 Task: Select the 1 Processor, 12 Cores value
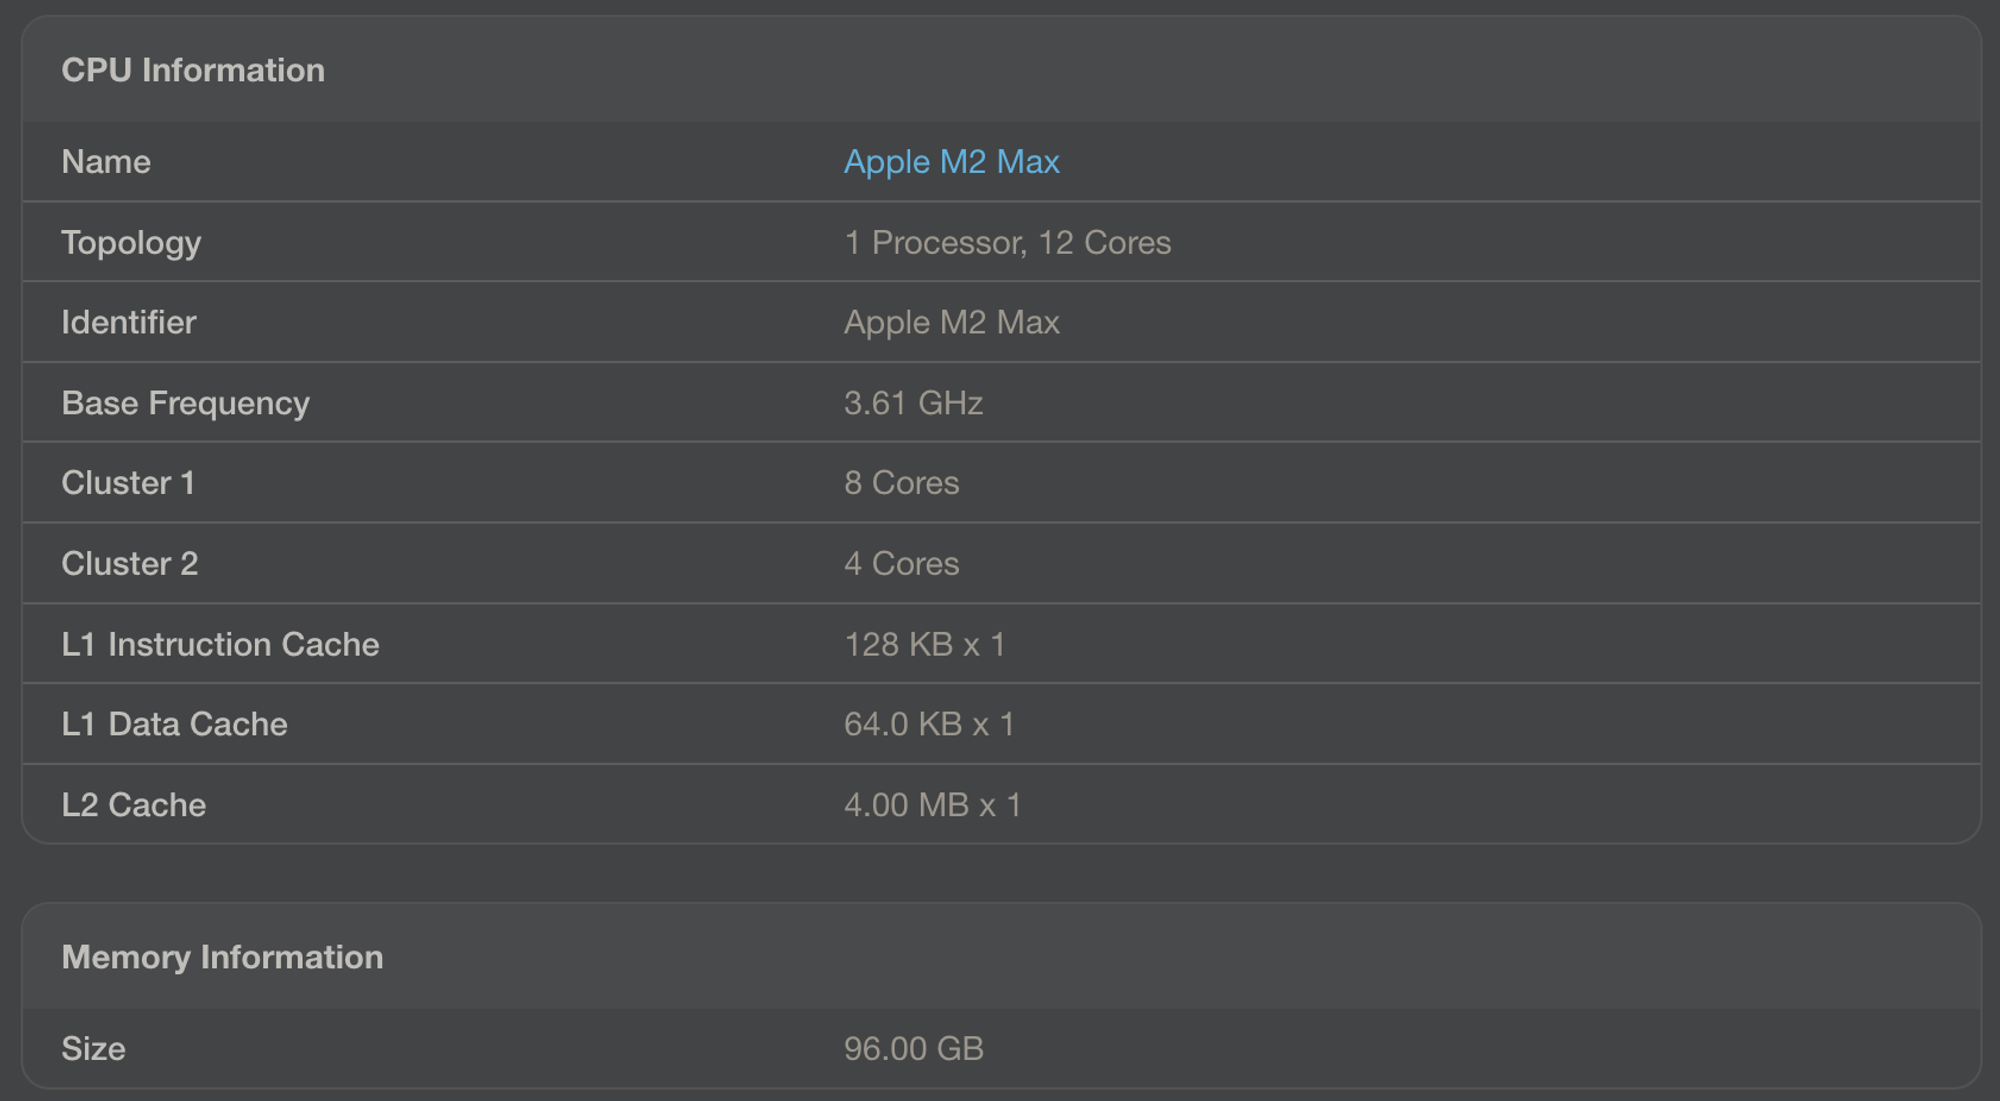click(x=1007, y=243)
